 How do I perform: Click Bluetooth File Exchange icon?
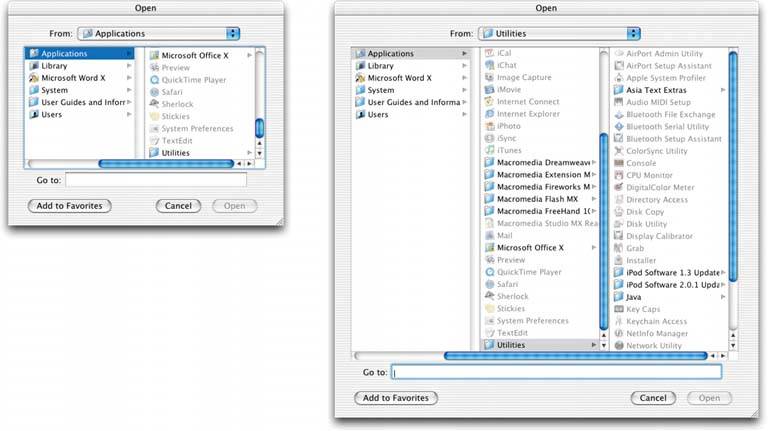pyautogui.click(x=619, y=114)
